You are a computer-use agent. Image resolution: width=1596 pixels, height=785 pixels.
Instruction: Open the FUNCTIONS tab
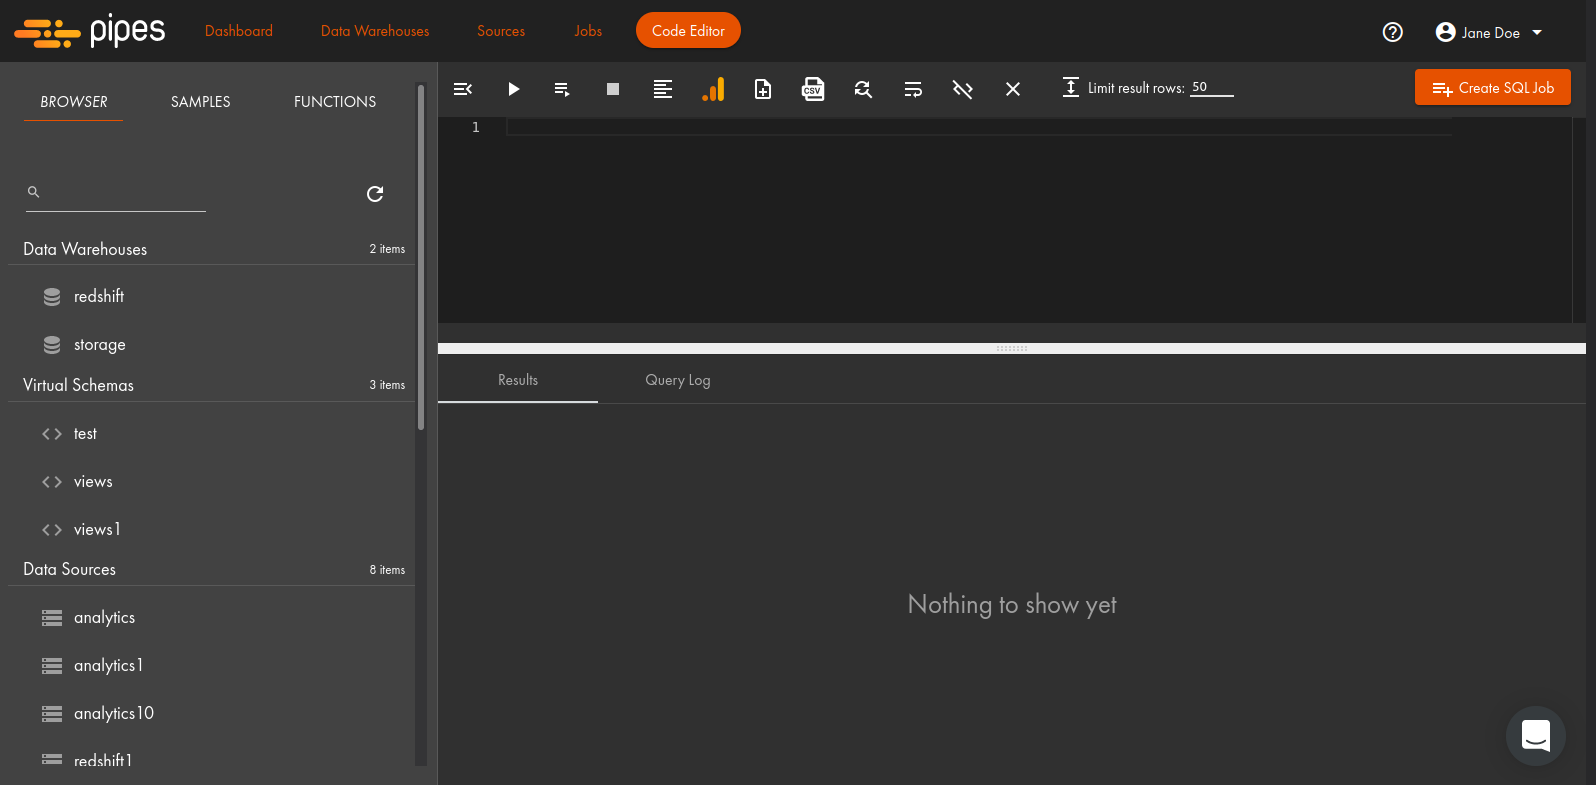tap(335, 102)
